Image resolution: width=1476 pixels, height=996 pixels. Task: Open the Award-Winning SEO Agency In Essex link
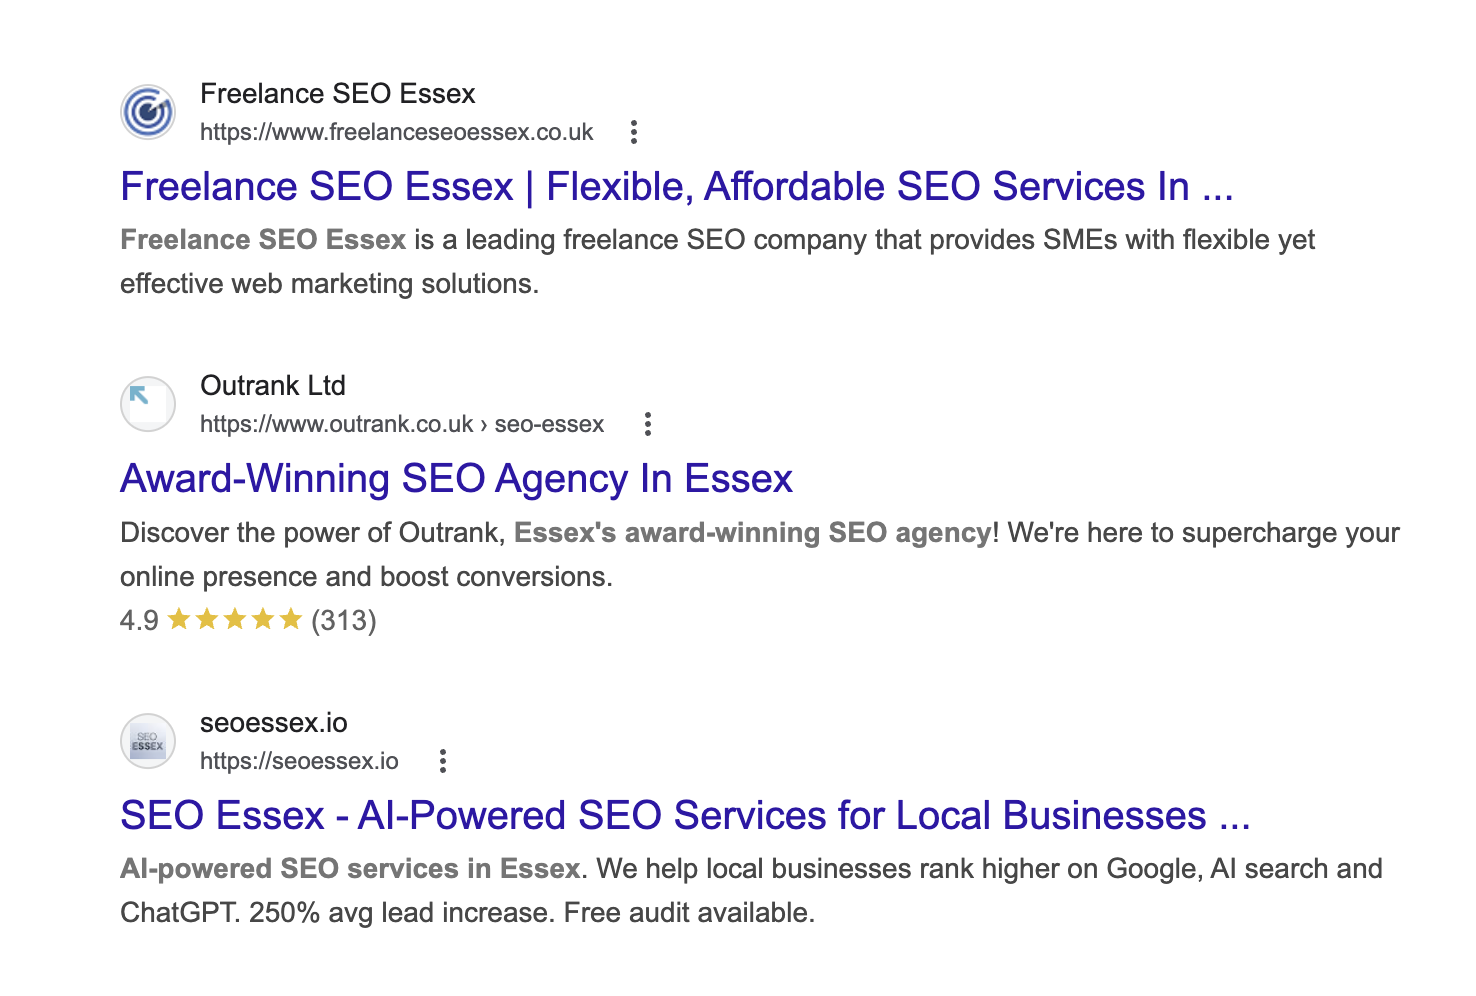(x=455, y=478)
